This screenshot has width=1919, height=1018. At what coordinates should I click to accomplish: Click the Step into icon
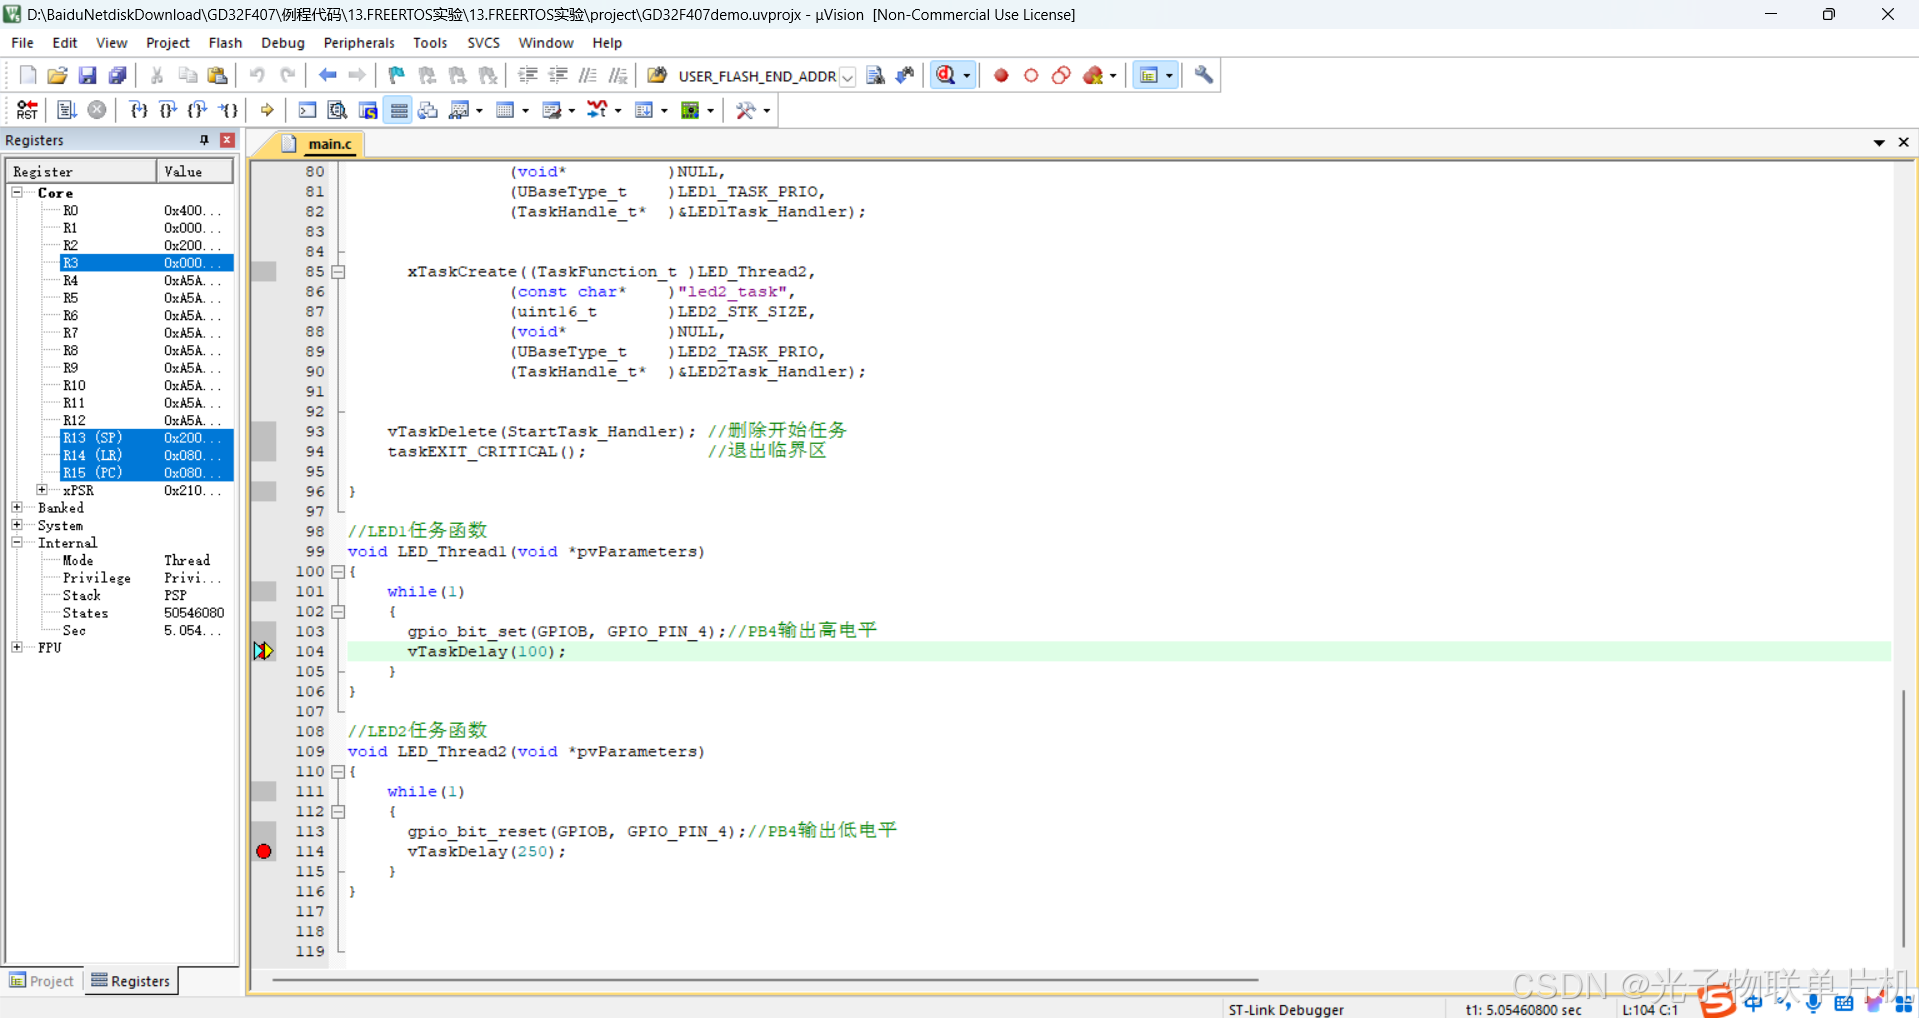139,110
